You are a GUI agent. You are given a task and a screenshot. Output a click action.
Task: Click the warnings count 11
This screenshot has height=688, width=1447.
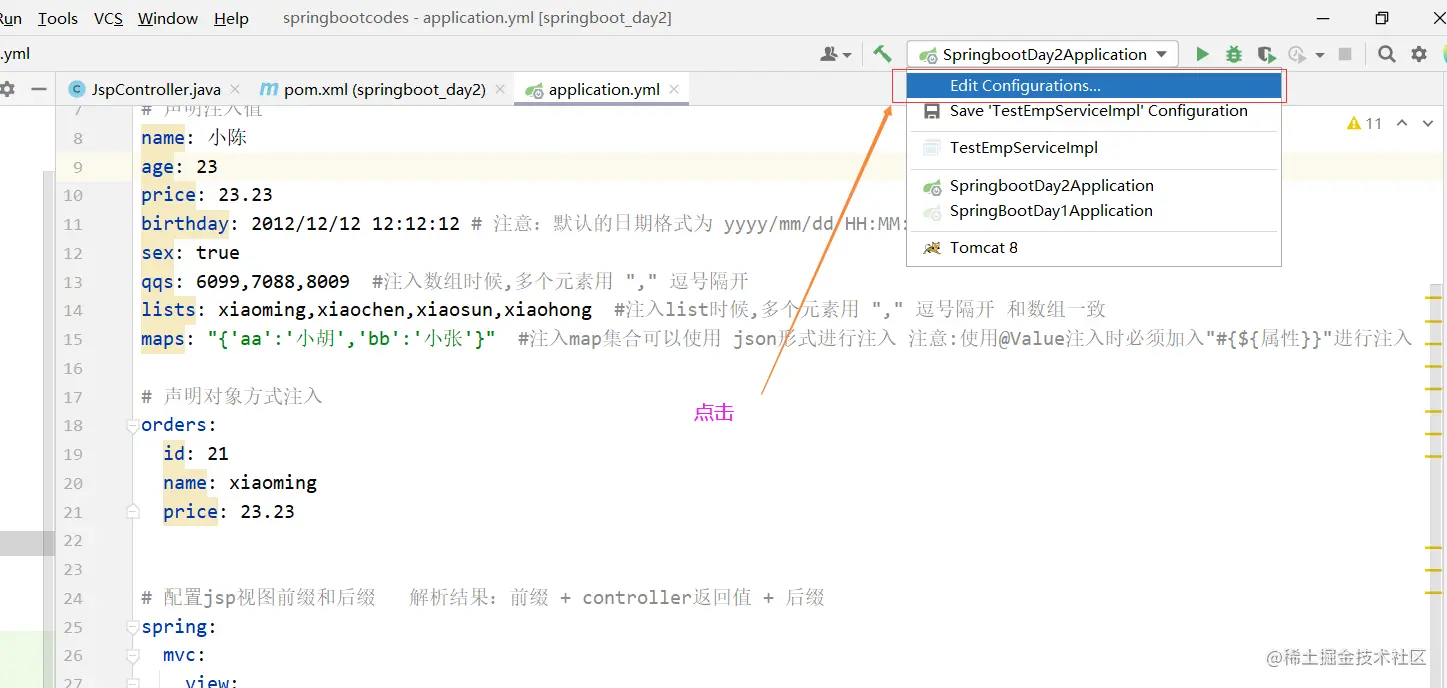[1374, 123]
